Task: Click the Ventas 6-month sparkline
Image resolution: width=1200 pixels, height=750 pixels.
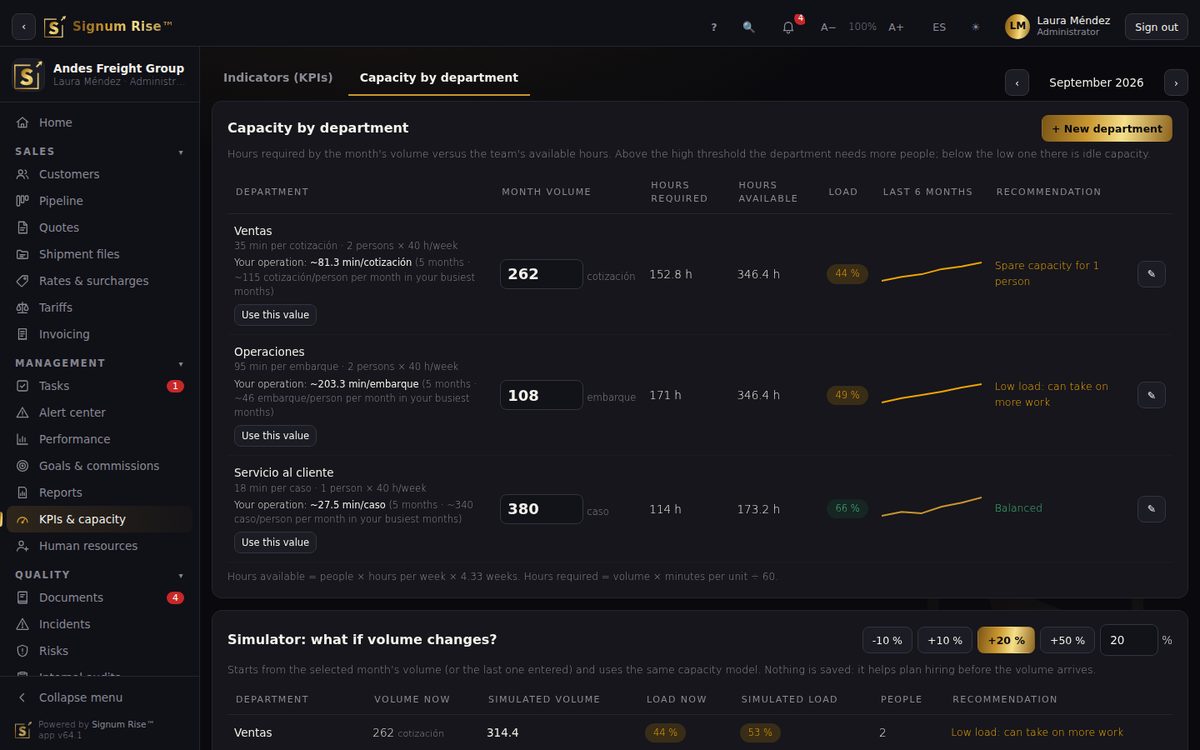Action: coord(931,272)
